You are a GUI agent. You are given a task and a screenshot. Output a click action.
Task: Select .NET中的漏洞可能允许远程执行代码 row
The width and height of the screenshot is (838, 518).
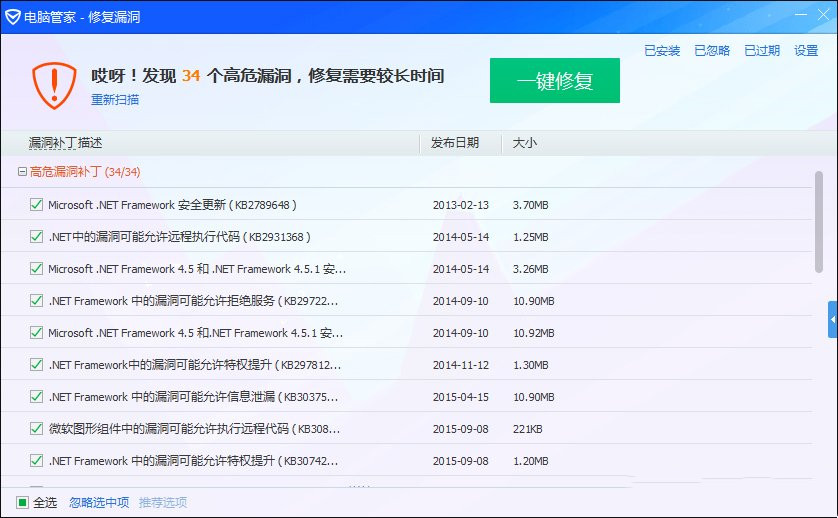[406, 237]
